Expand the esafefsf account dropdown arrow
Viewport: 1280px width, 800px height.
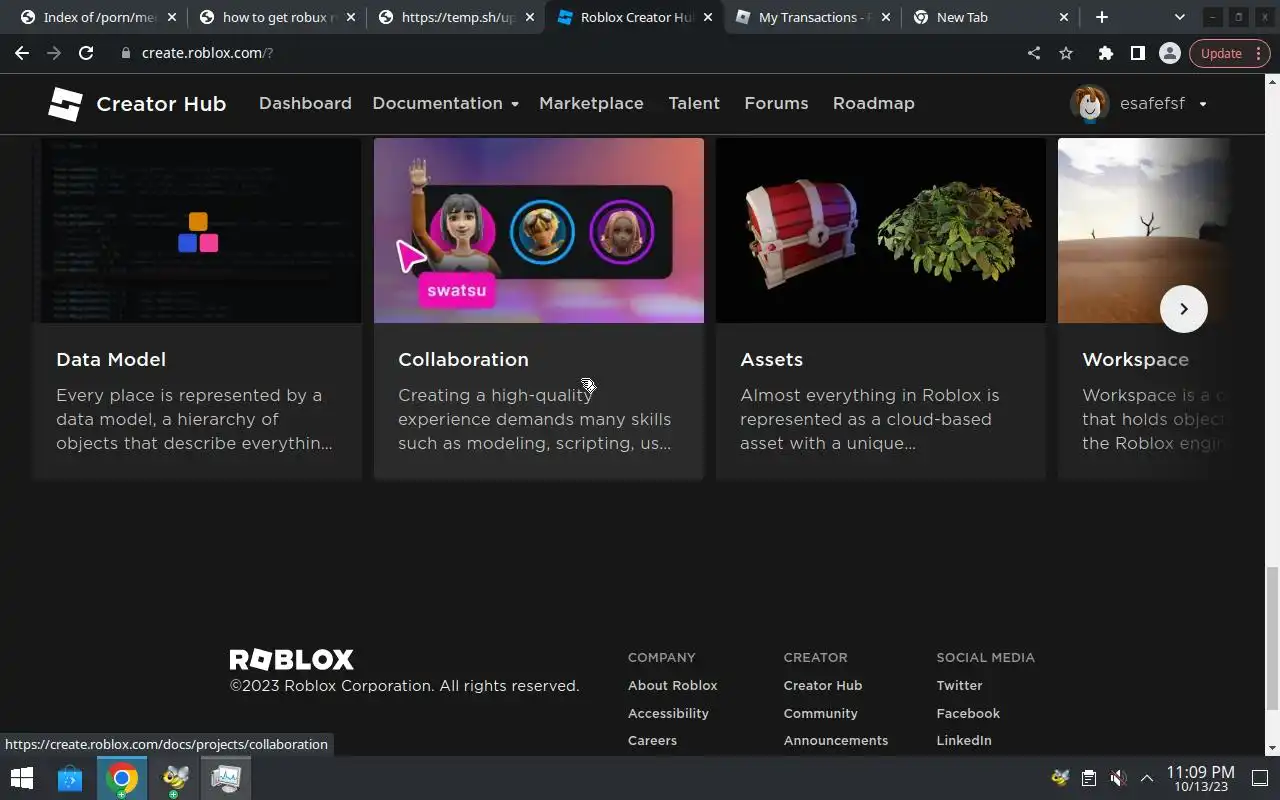pos(1202,104)
